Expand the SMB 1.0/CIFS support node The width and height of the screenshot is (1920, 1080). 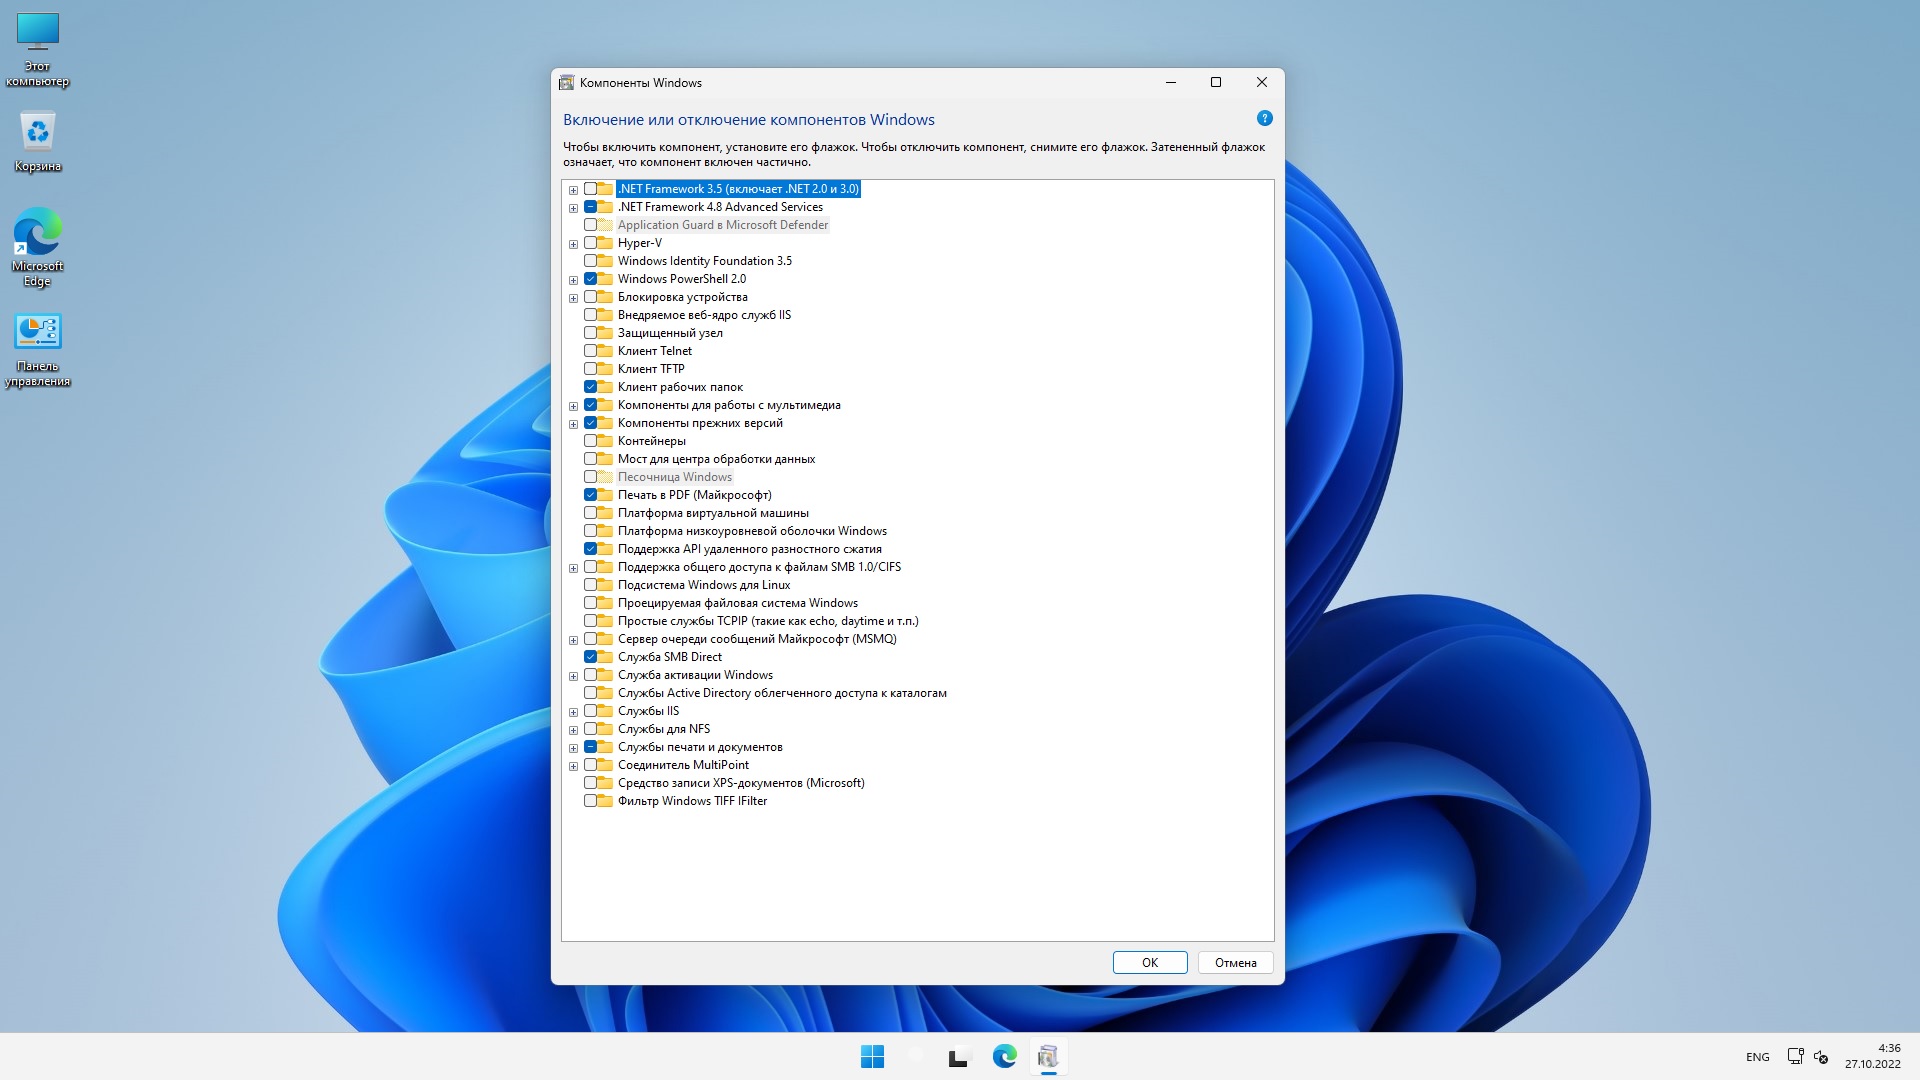point(573,568)
